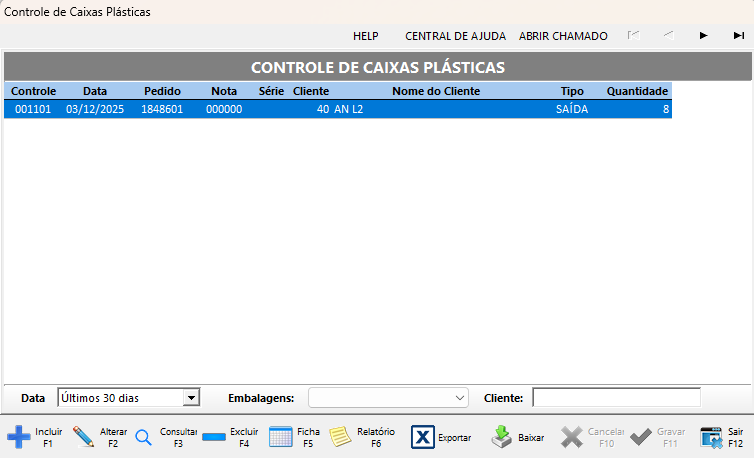Click the Alterar pencil icon
The image size is (754, 458).
(84, 437)
